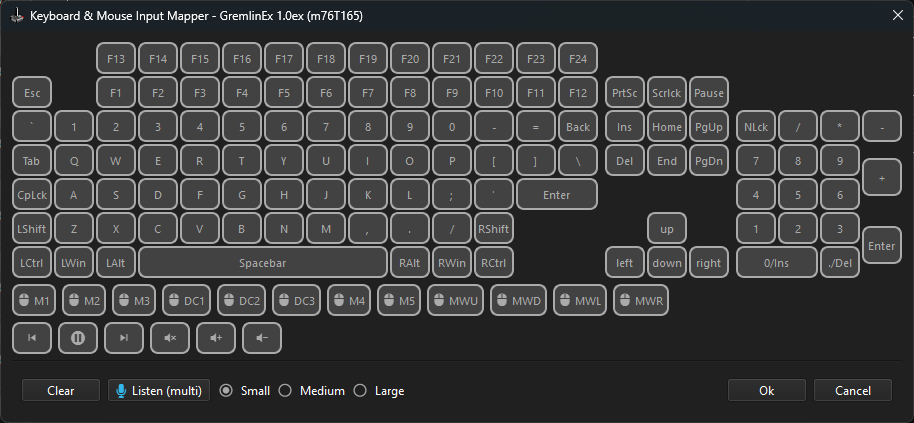The image size is (914, 423).
Task: Choose the M5 mouse button input
Action: [400, 300]
